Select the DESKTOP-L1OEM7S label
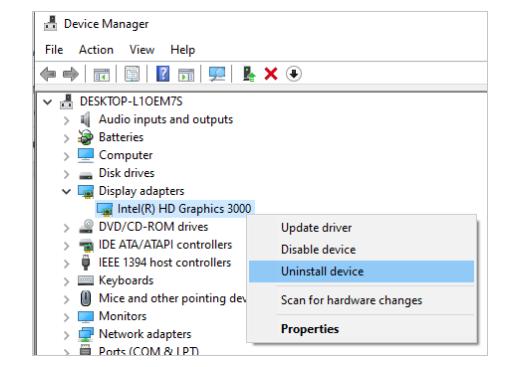Screen dimensions: 515x367 [x=131, y=101]
